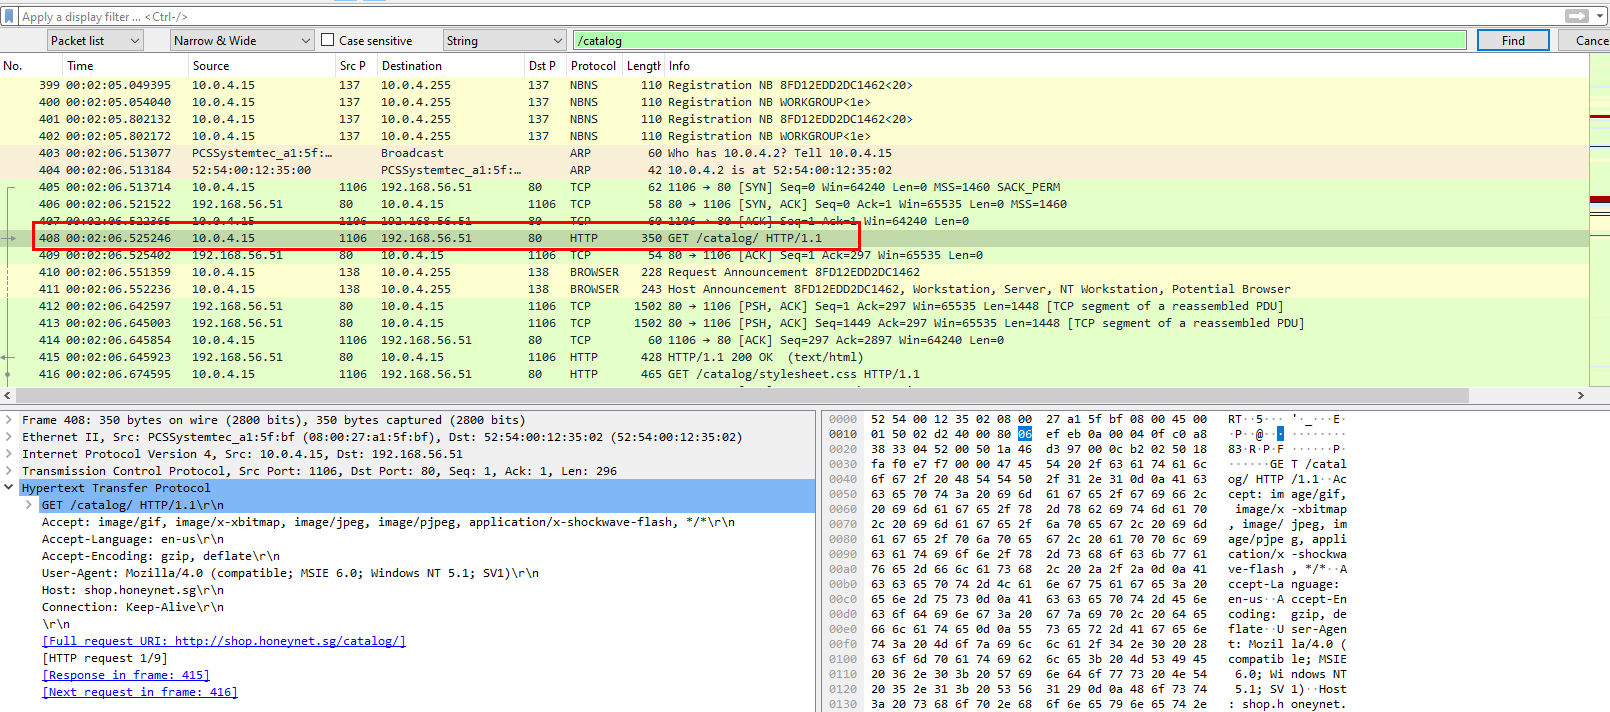Click in the /catalog search field

1018,40
